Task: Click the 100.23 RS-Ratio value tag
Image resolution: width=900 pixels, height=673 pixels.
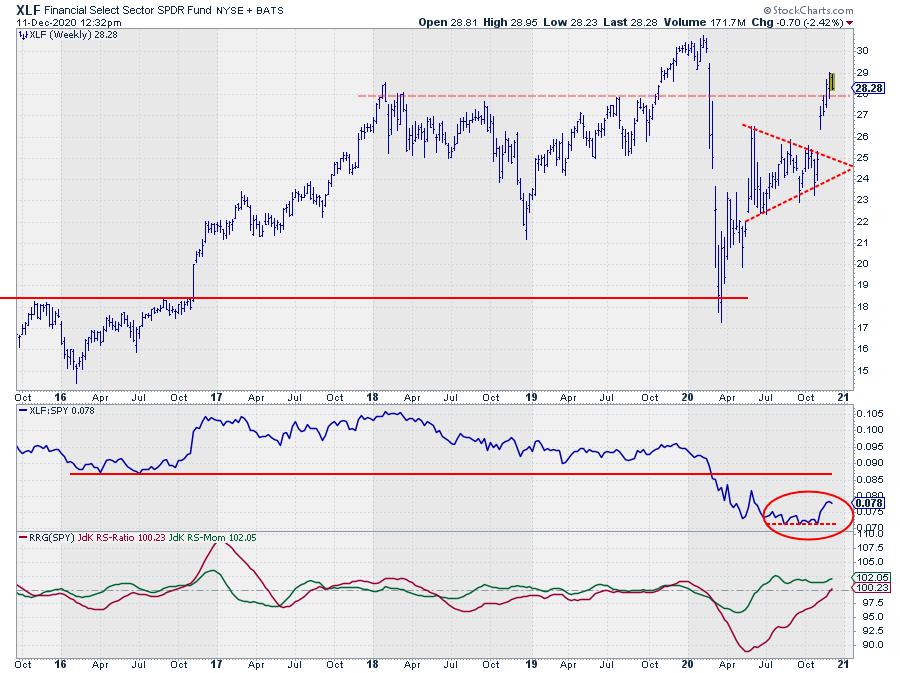Action: 868,589
